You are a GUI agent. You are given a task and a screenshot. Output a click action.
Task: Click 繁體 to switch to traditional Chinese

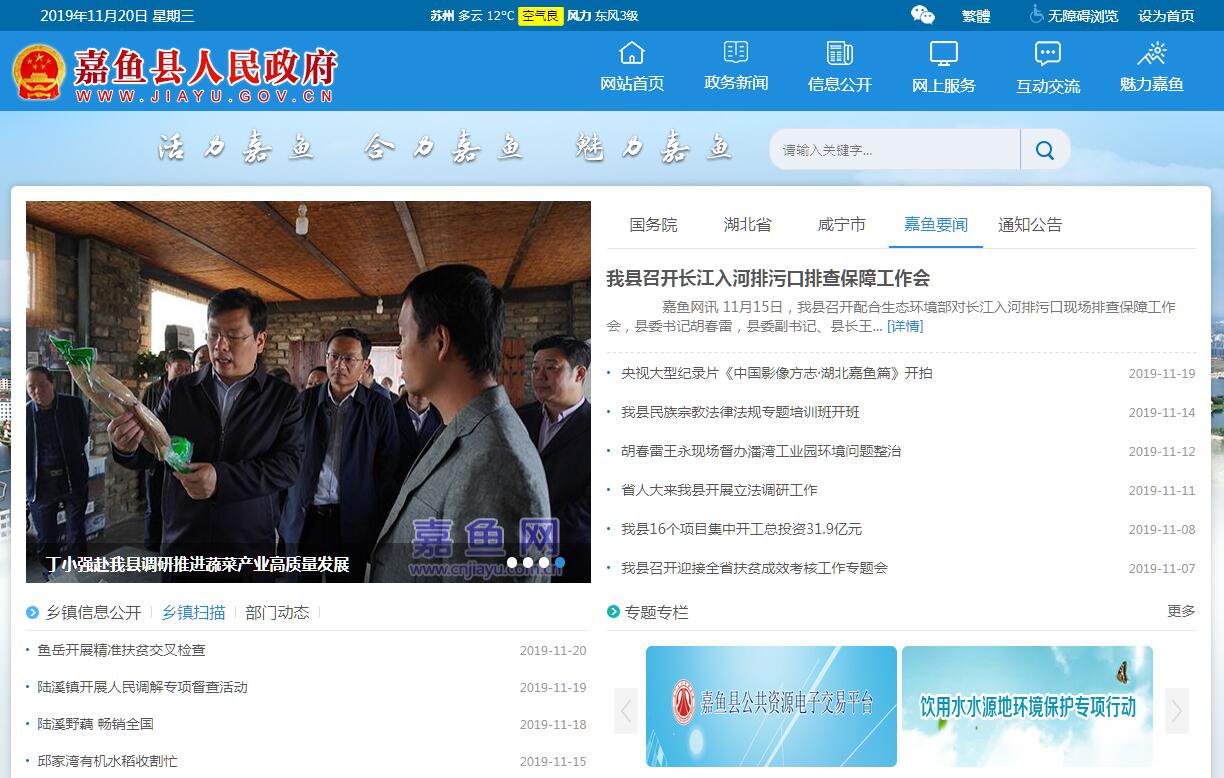tap(976, 16)
